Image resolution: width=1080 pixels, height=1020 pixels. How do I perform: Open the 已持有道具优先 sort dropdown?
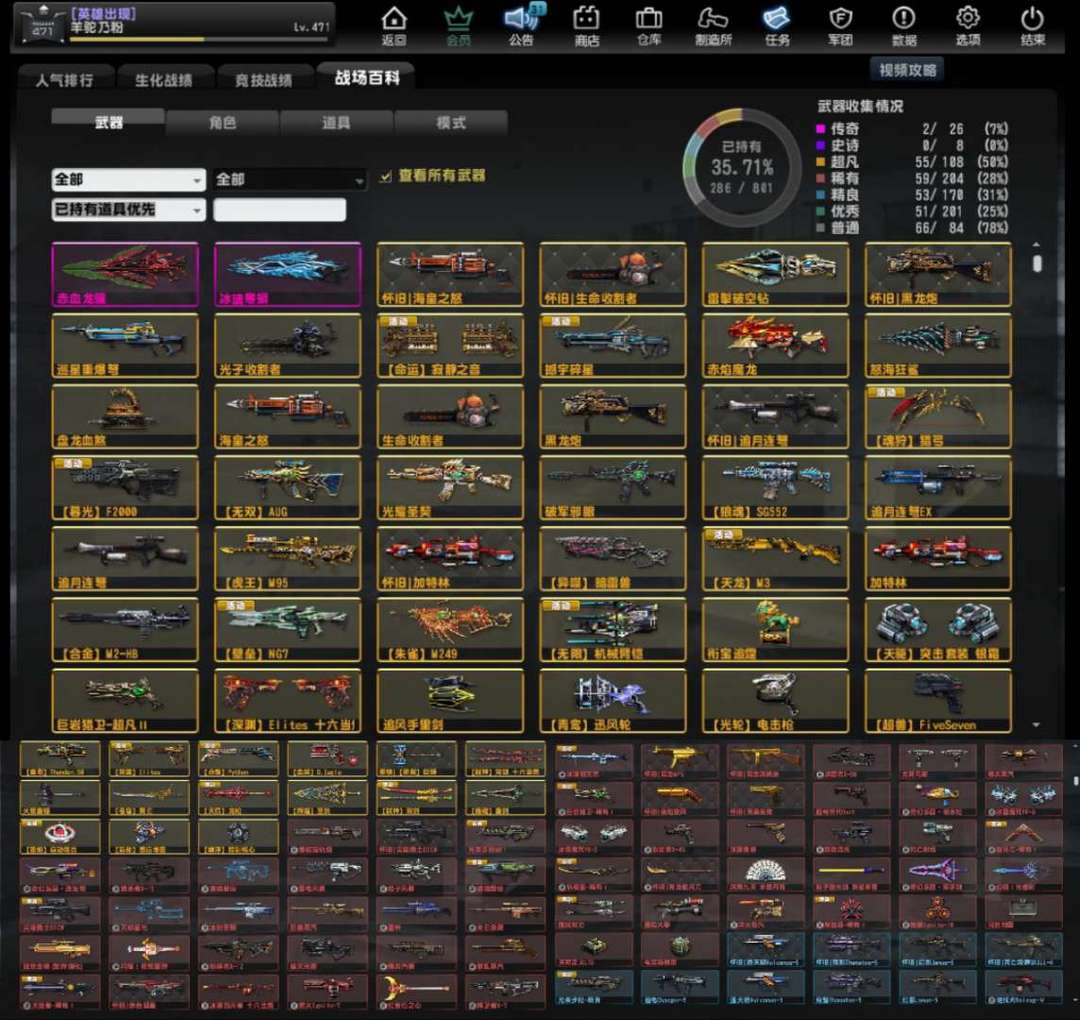click(128, 210)
